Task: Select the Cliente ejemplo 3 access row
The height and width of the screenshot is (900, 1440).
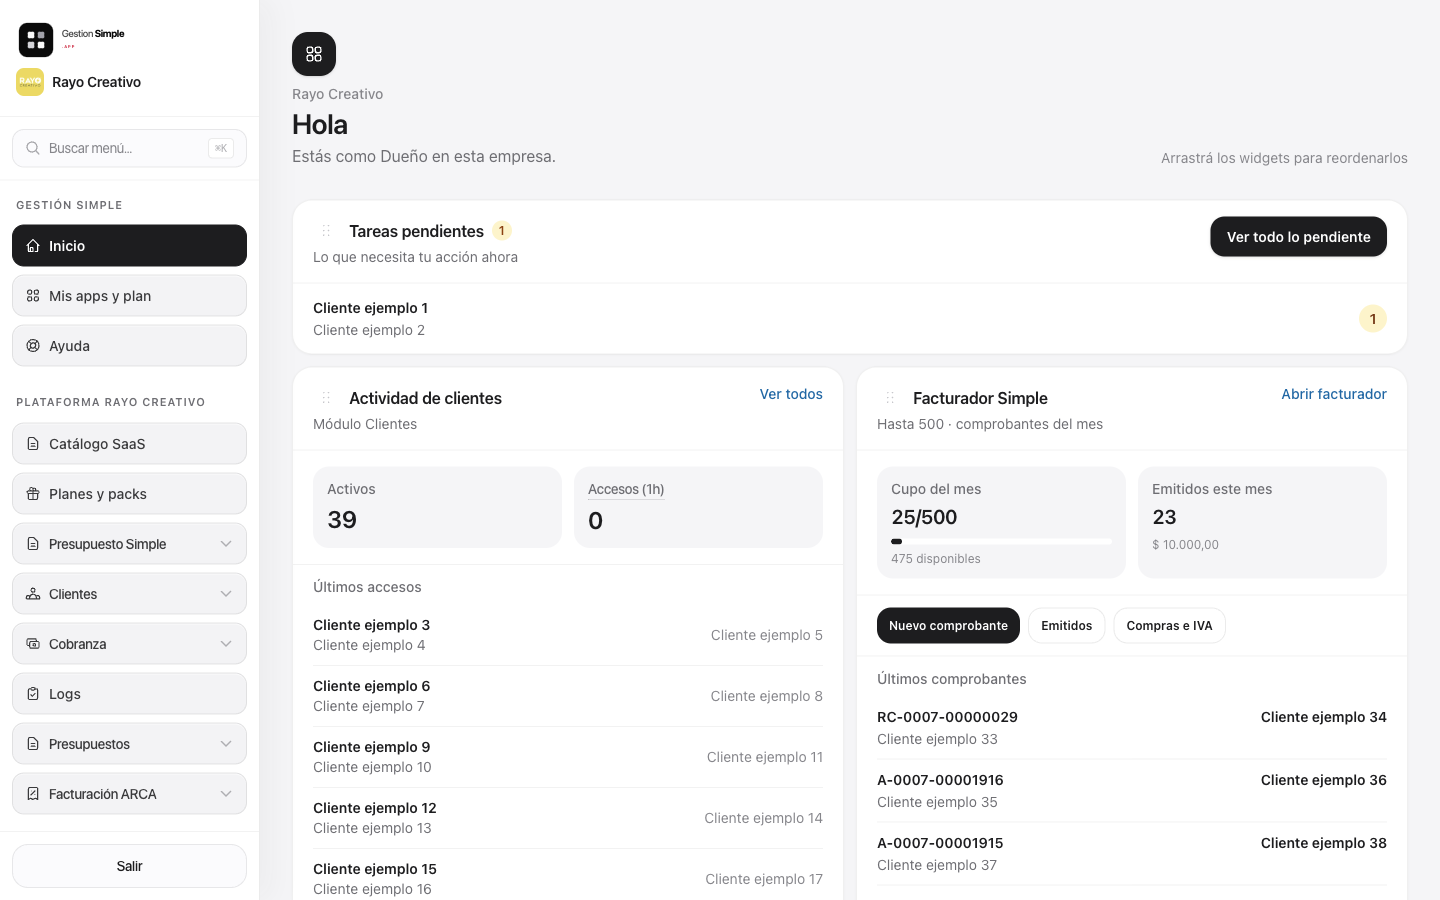Action: (568, 635)
